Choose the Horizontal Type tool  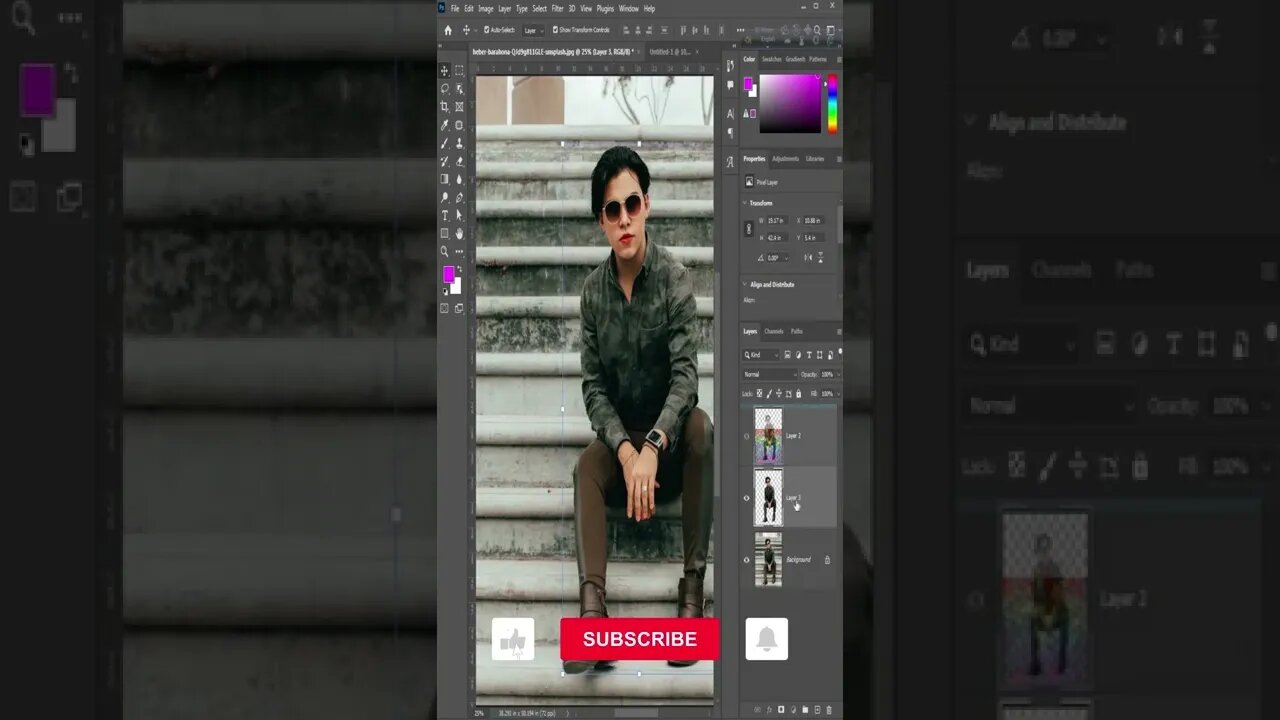445,215
